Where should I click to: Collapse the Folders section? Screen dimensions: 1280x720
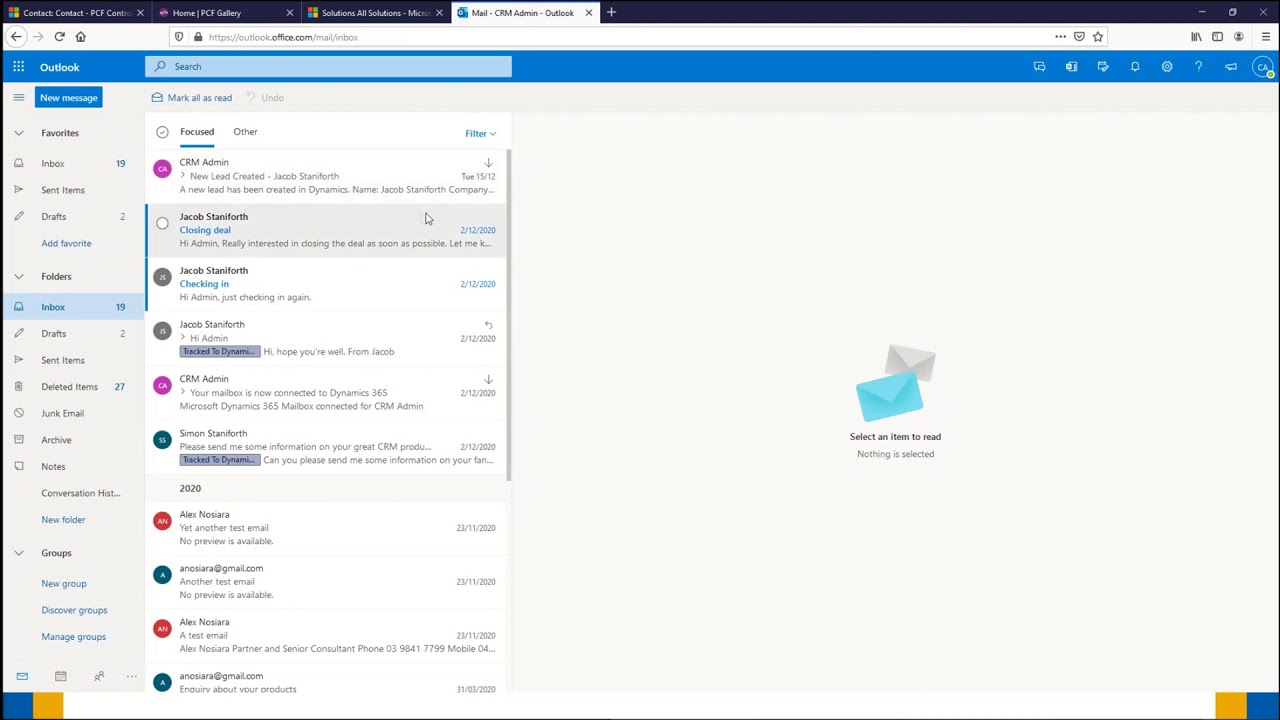click(x=18, y=276)
